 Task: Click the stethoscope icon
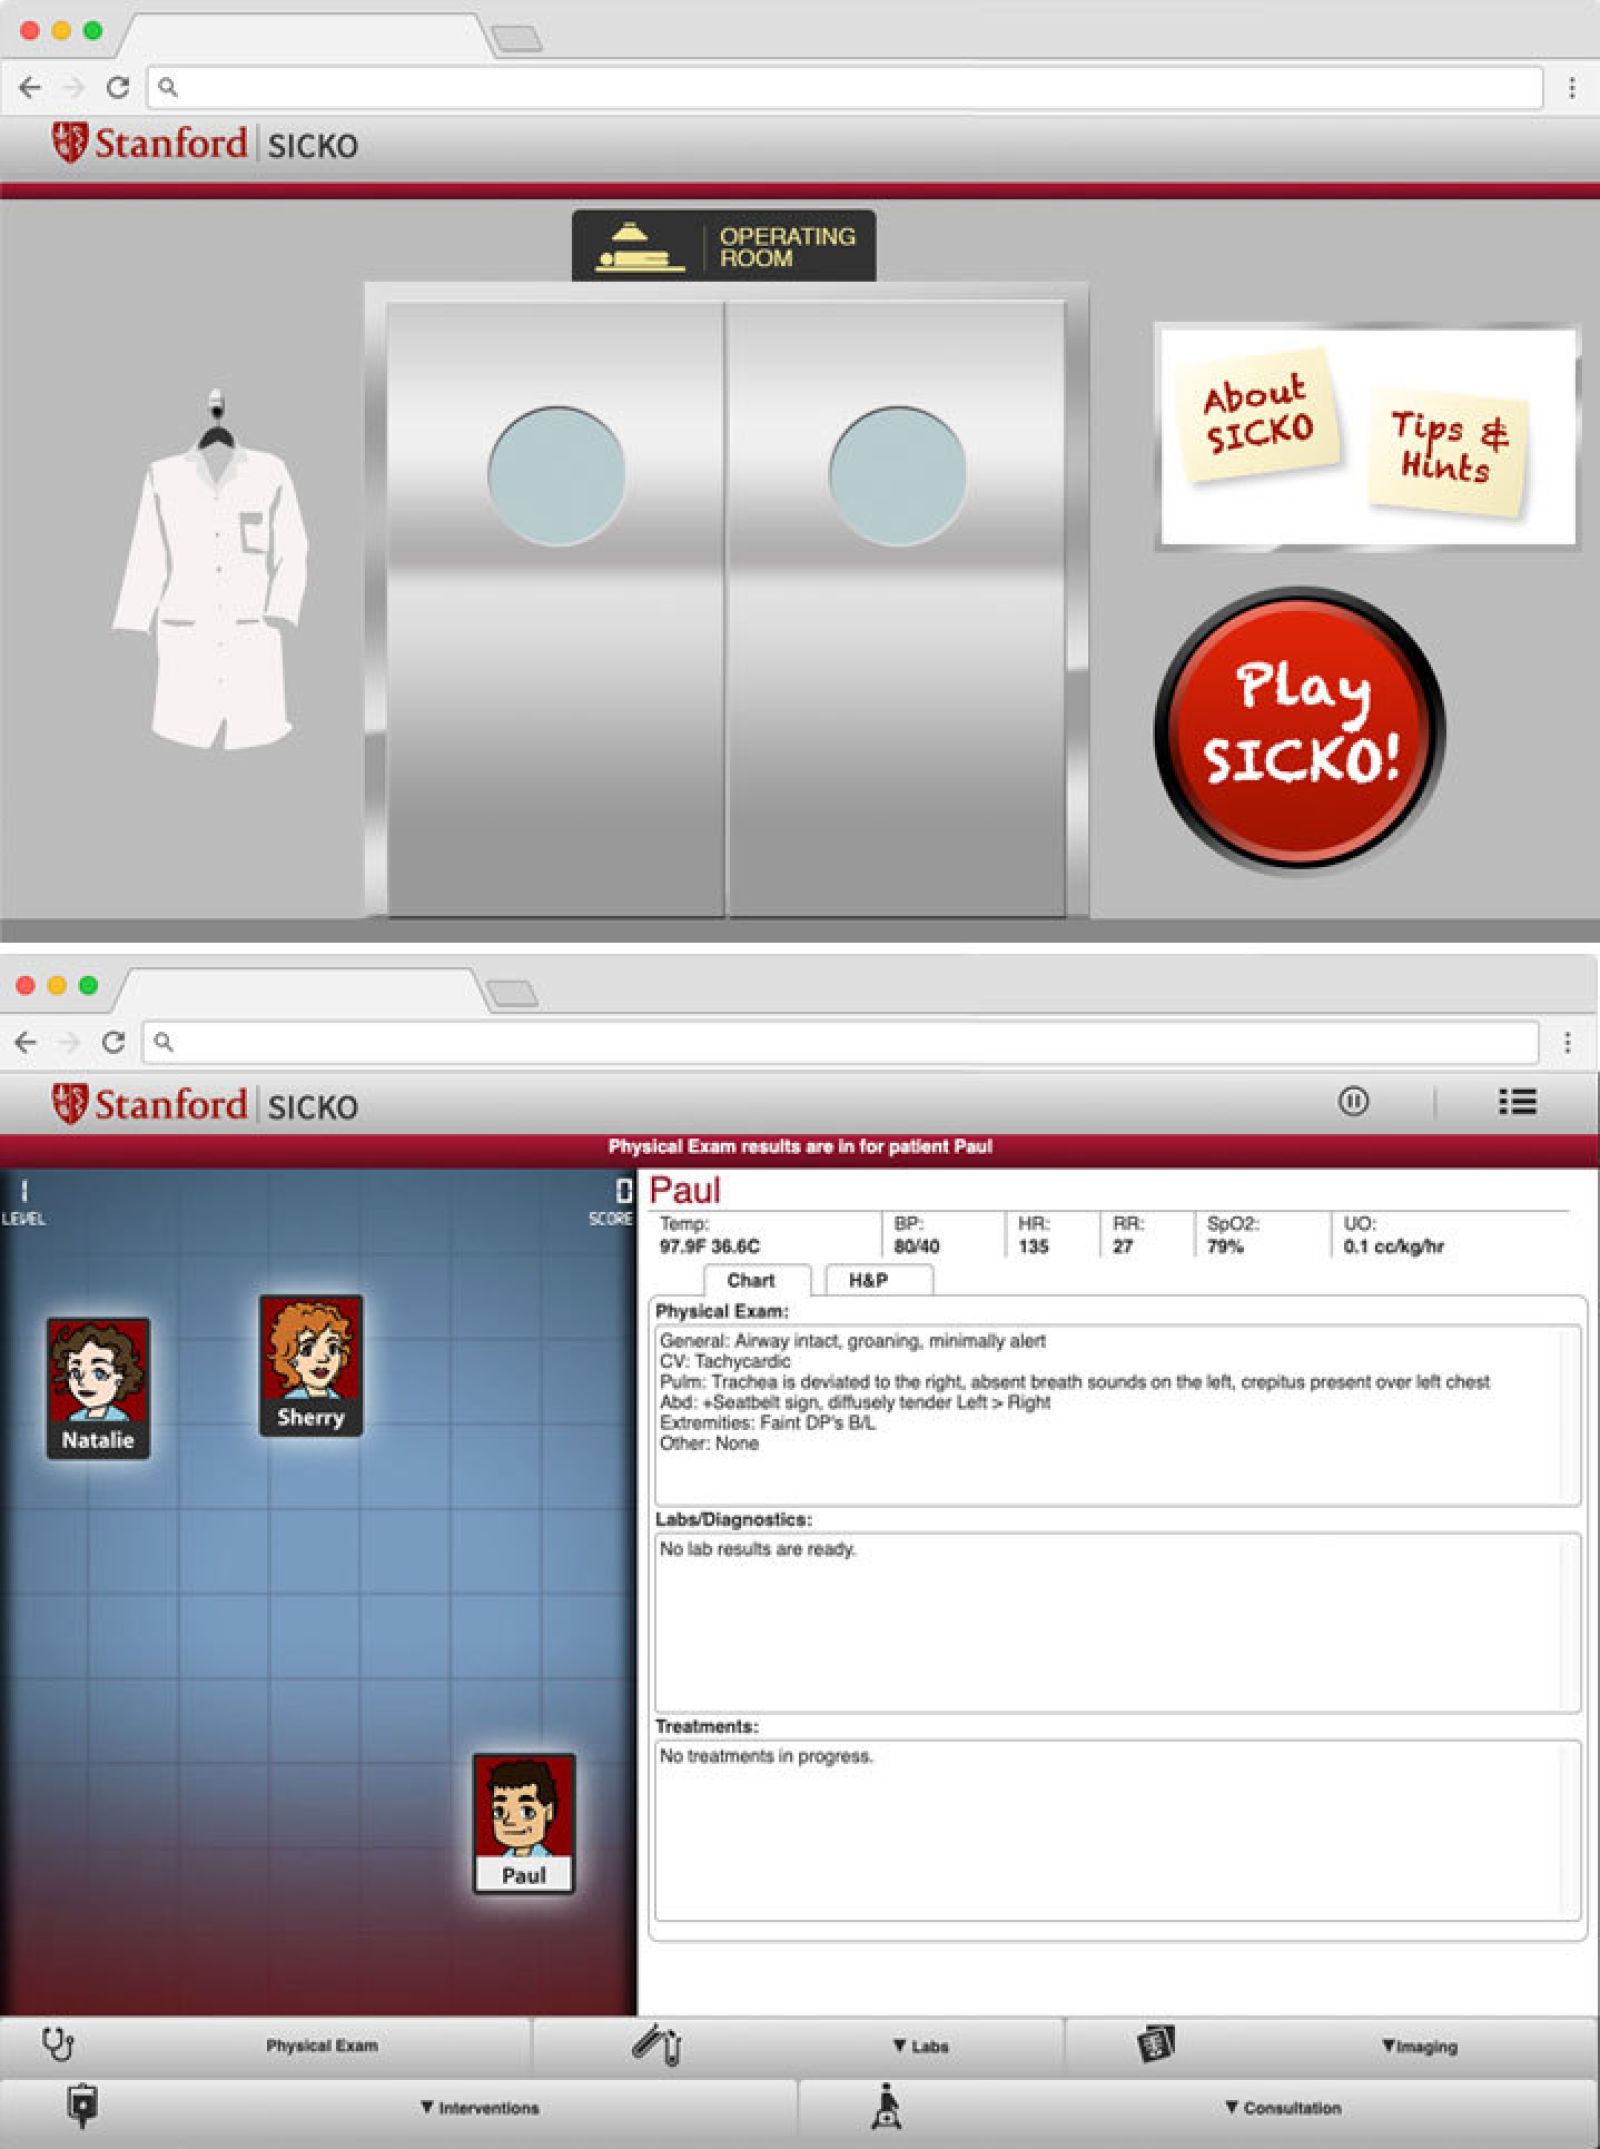point(58,2044)
